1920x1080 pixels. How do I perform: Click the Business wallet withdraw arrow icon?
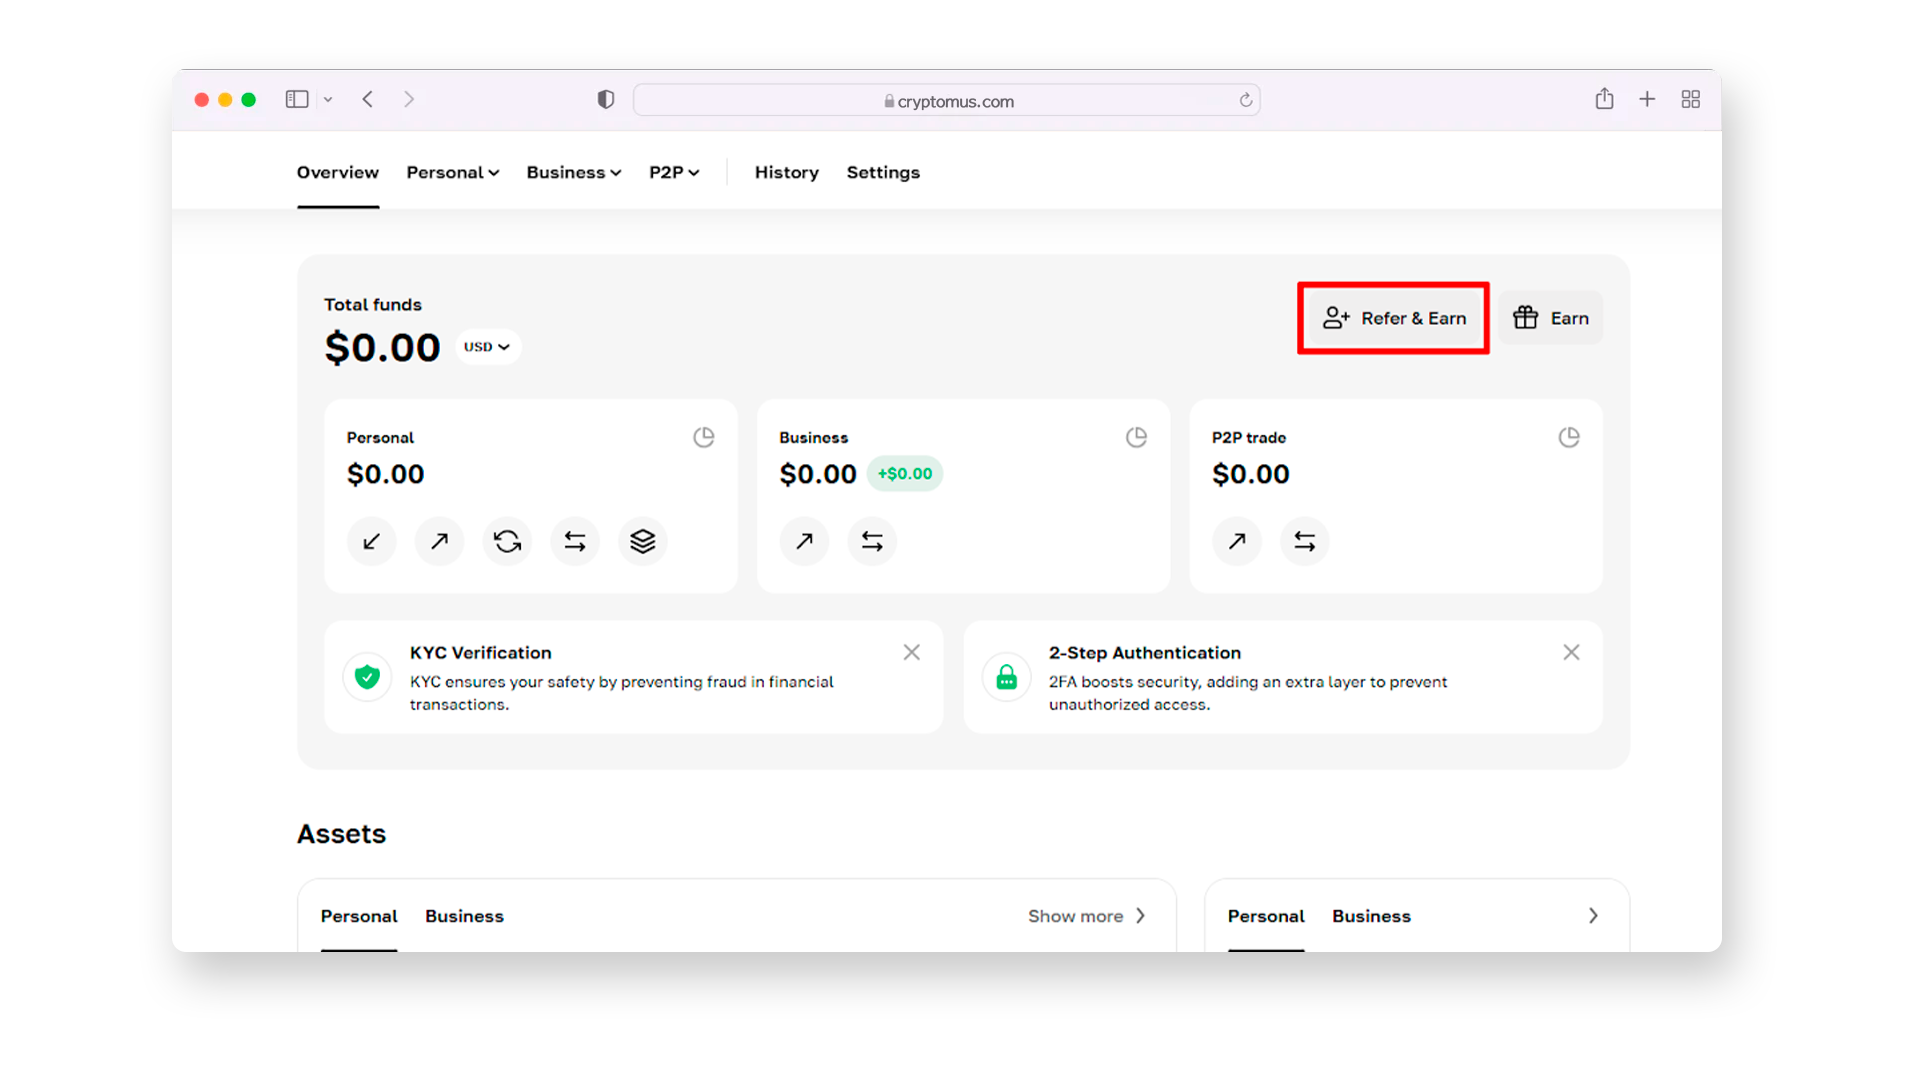tap(804, 541)
